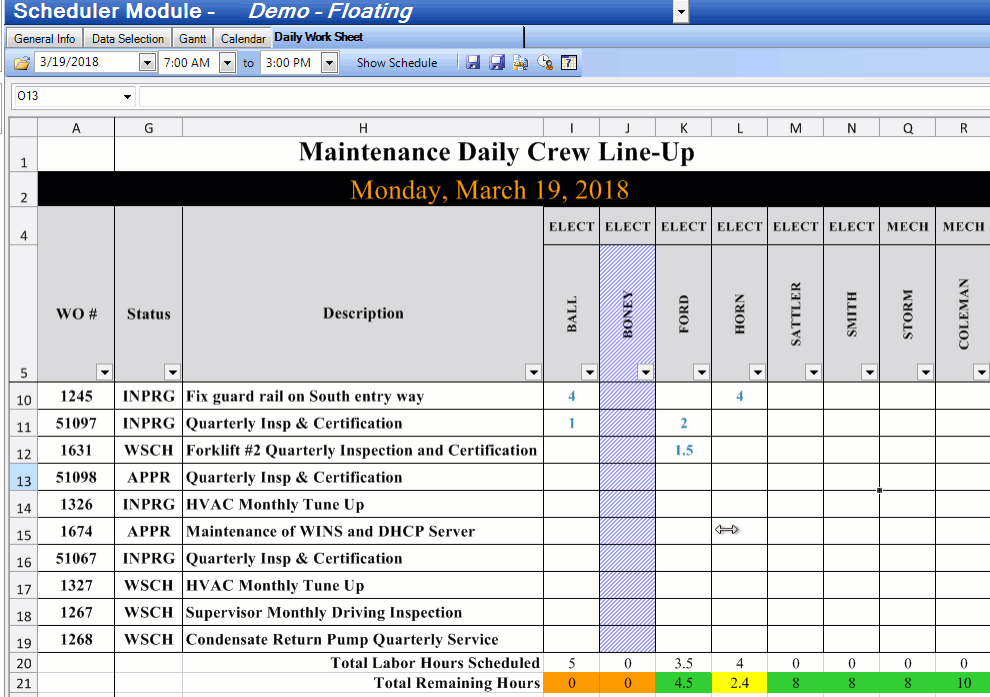Open the SMITH column filter dropdown
The height and width of the screenshot is (697, 990).
click(x=869, y=372)
